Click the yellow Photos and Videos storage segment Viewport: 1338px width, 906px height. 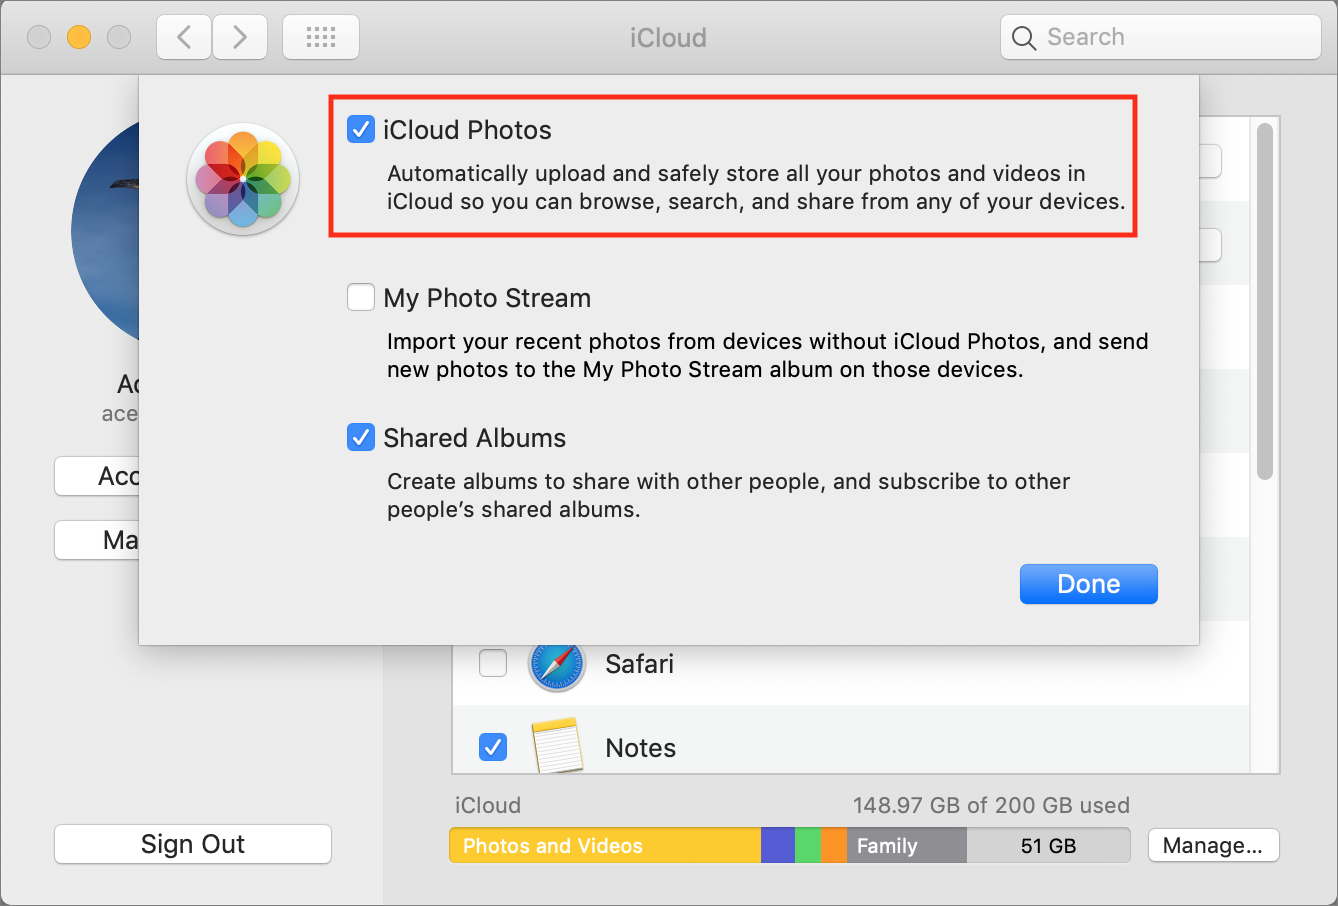click(605, 845)
